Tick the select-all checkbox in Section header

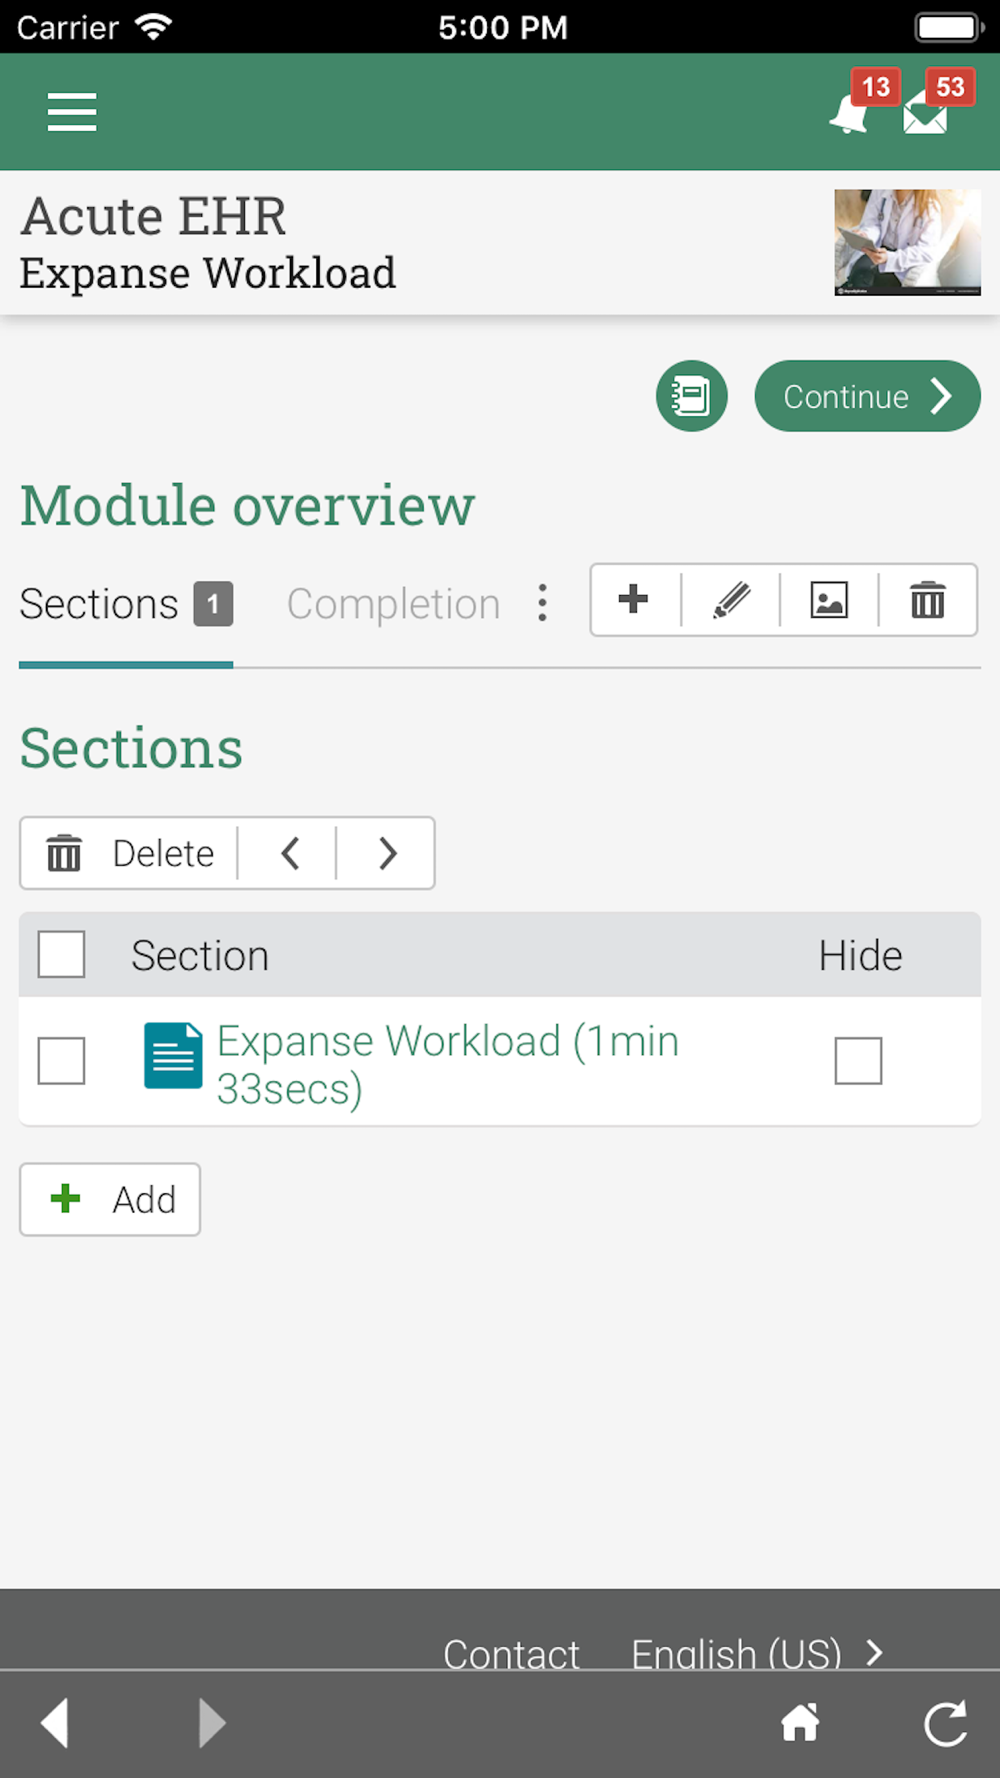[x=61, y=955]
